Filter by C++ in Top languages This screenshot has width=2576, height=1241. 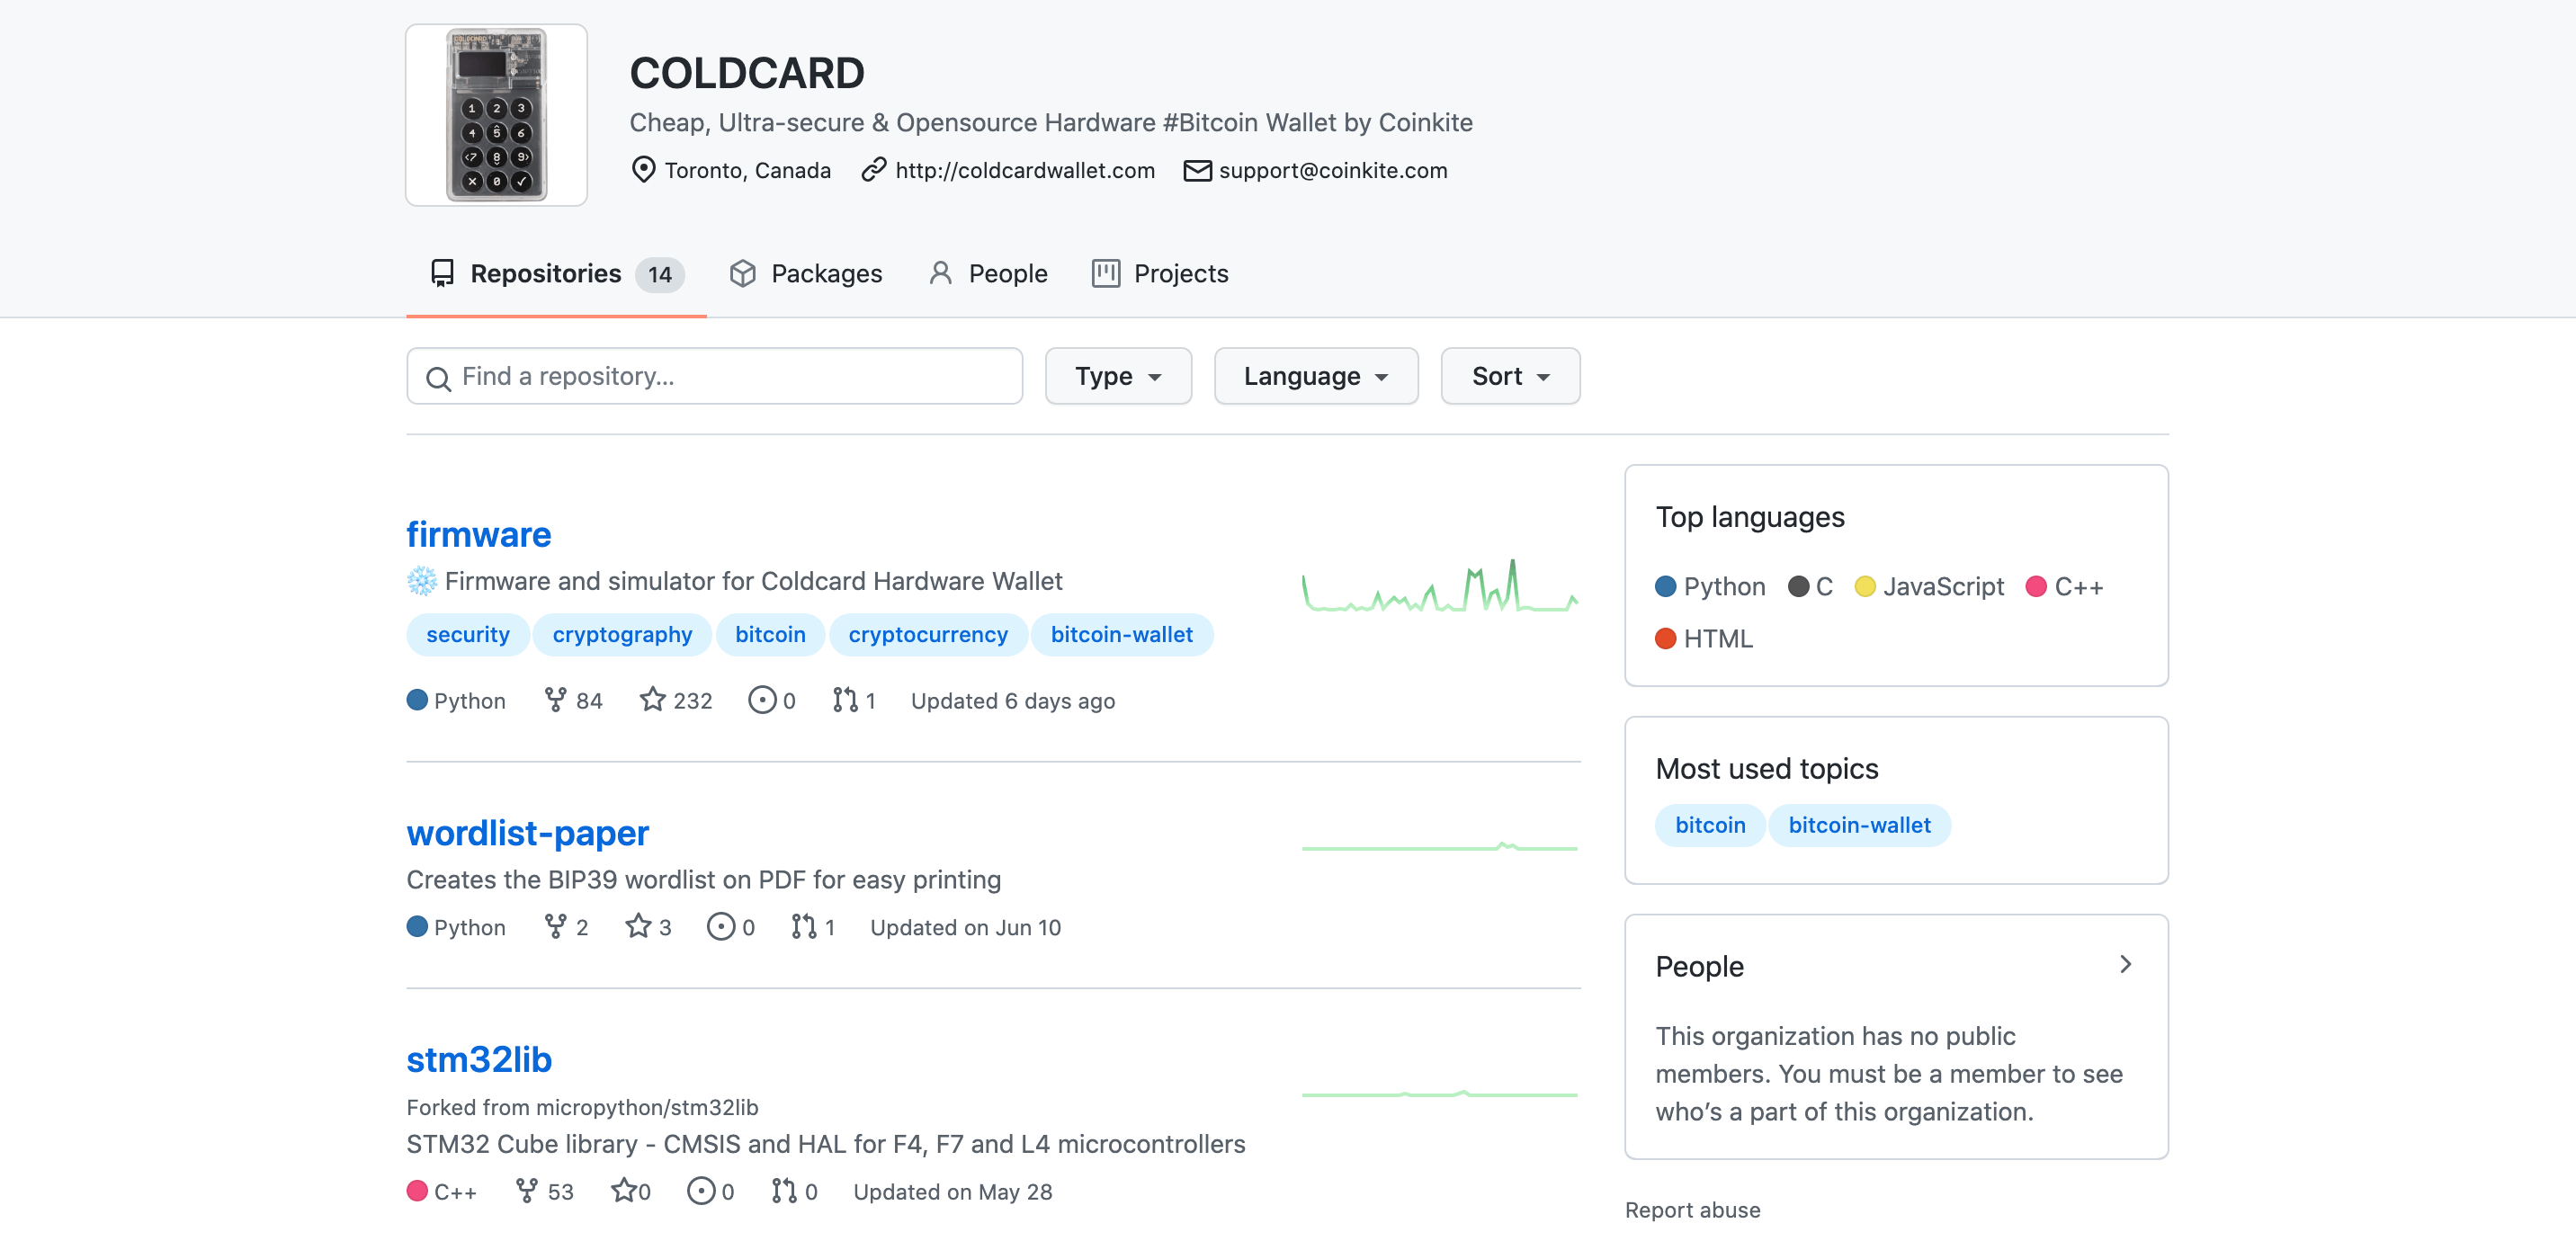point(2065,587)
